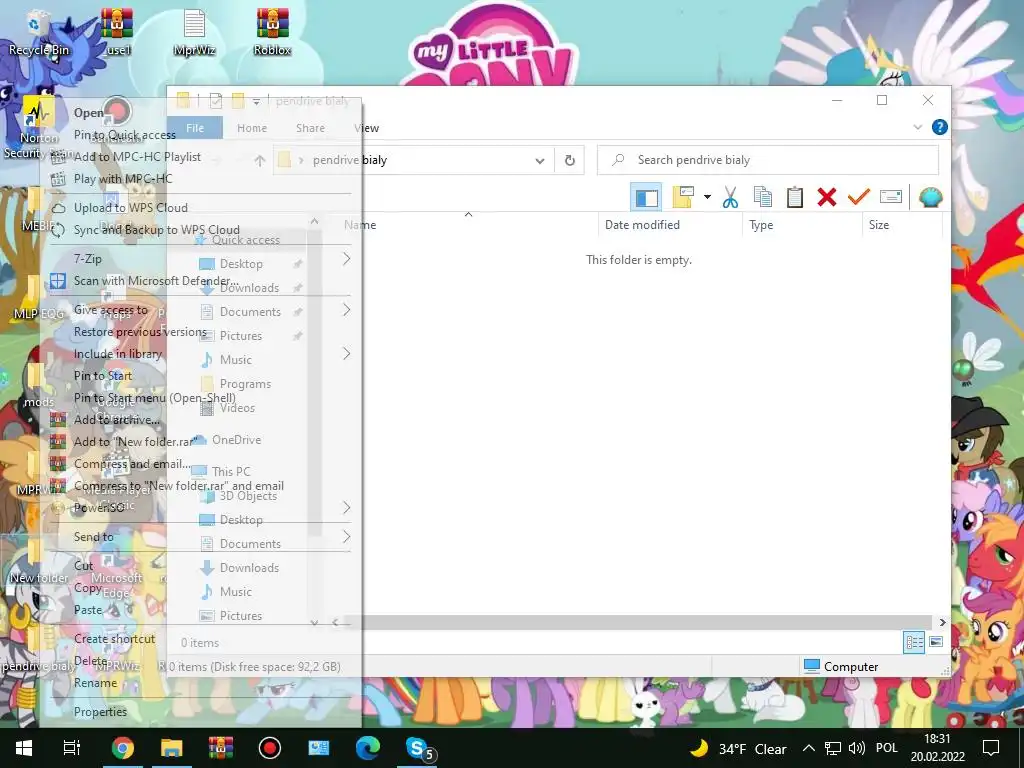Click the Paste clipboard toolbar icon
This screenshot has height=768, width=1024.
(794, 197)
